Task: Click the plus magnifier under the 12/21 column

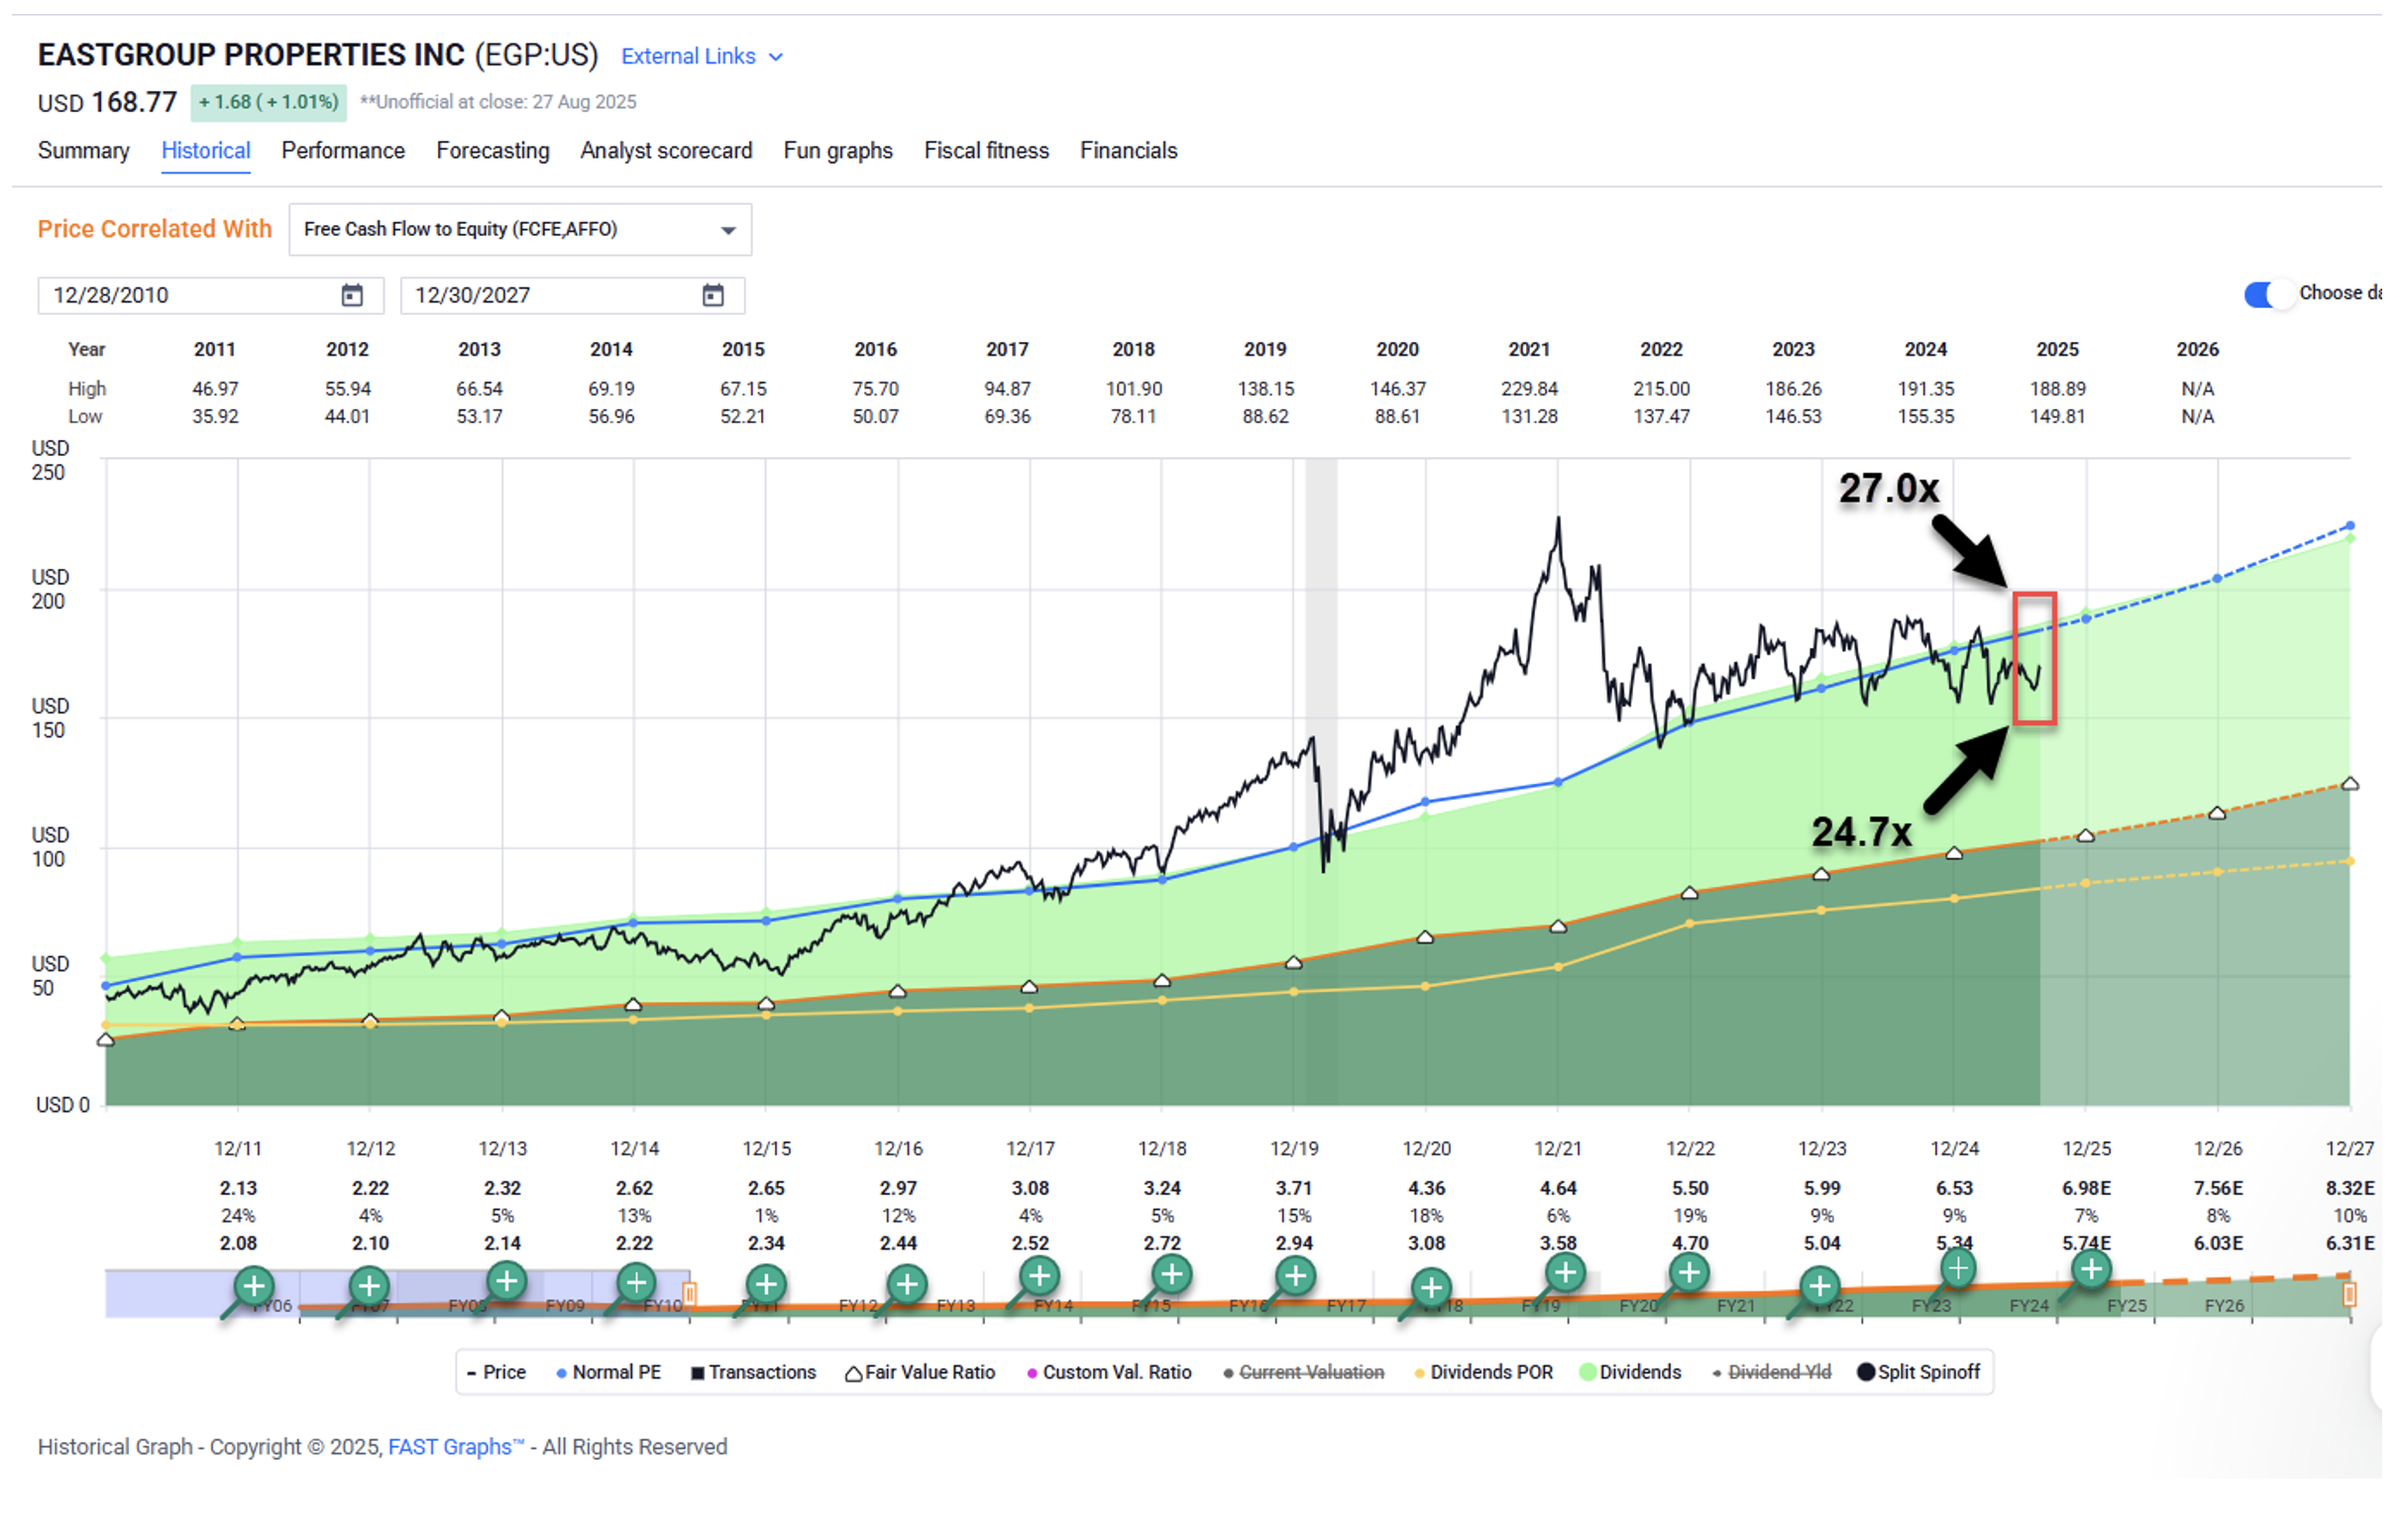Action: pos(1565,1274)
